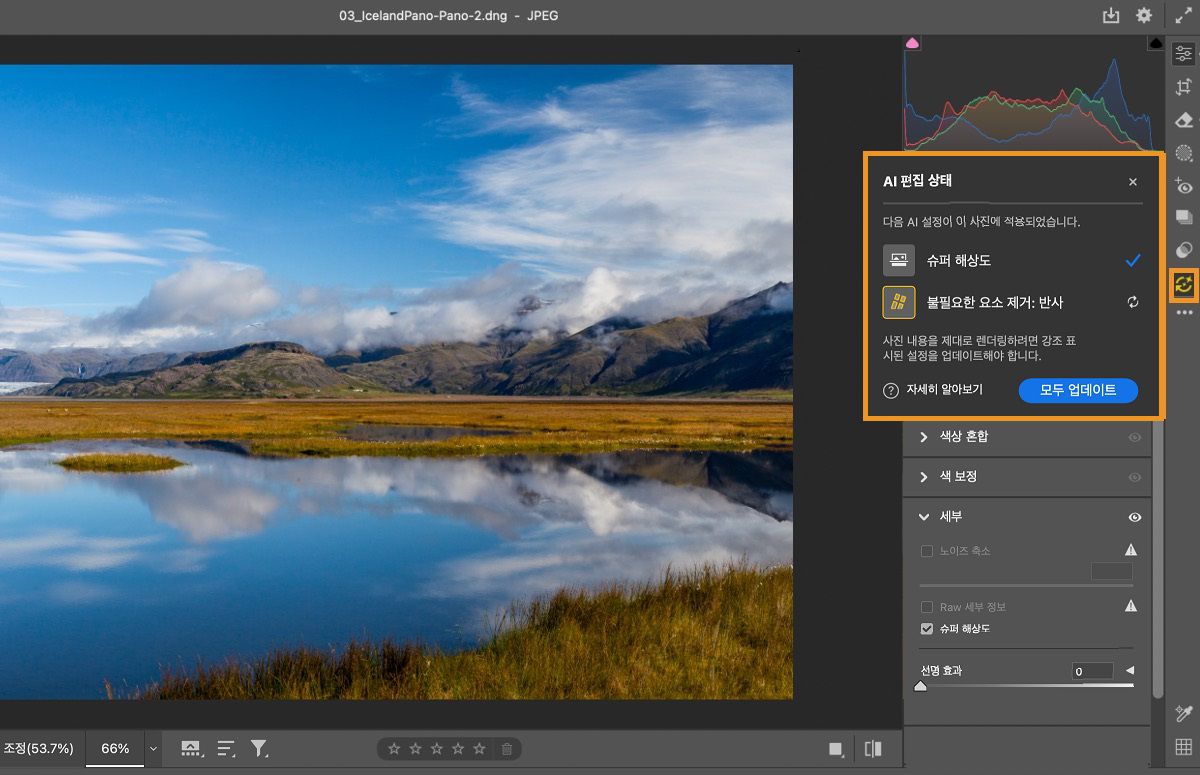
Task: Enable the Raw 세부 정보 checkbox
Action: click(926, 607)
